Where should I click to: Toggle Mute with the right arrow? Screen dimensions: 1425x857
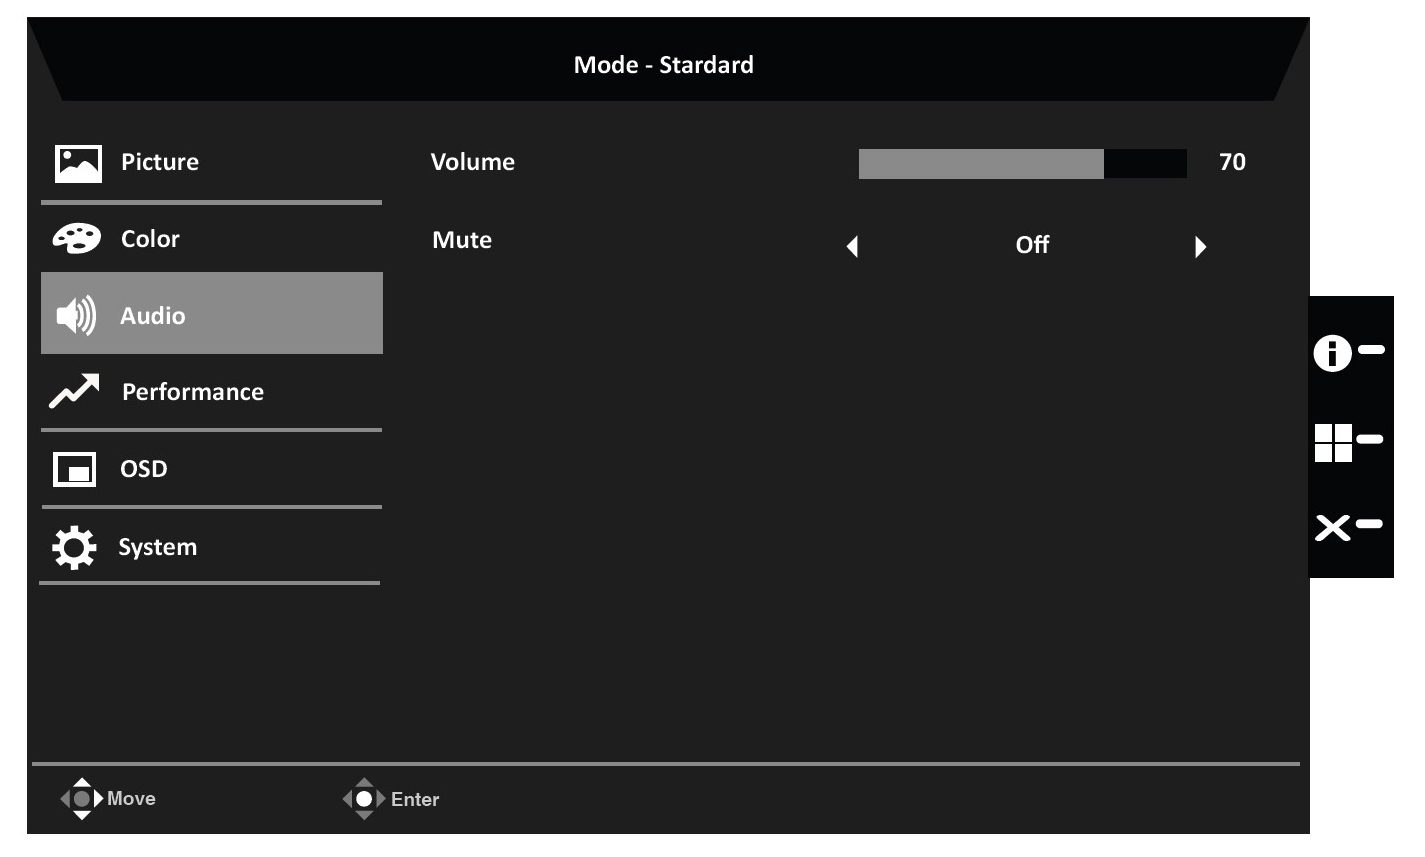(1200, 246)
